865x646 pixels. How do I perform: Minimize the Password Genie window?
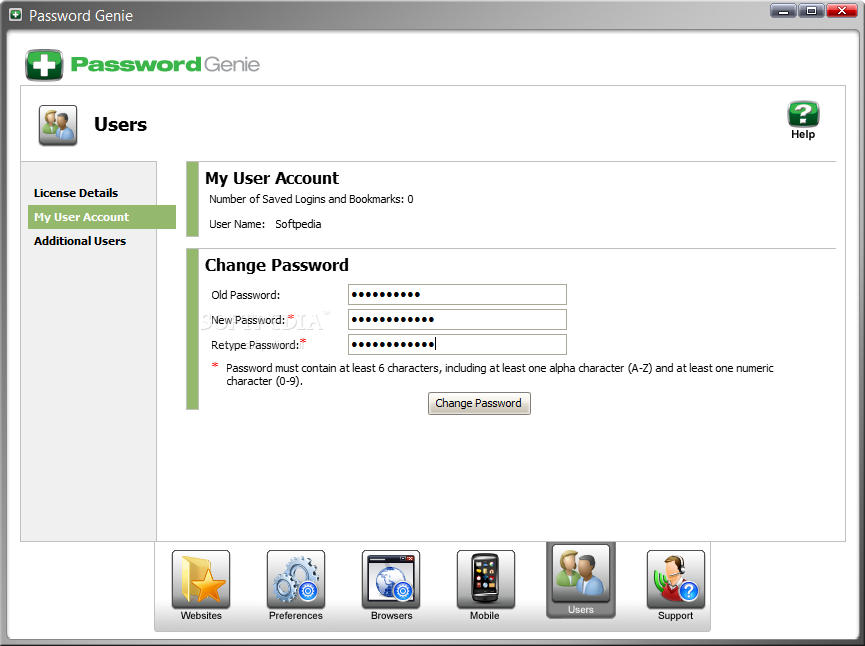783,10
